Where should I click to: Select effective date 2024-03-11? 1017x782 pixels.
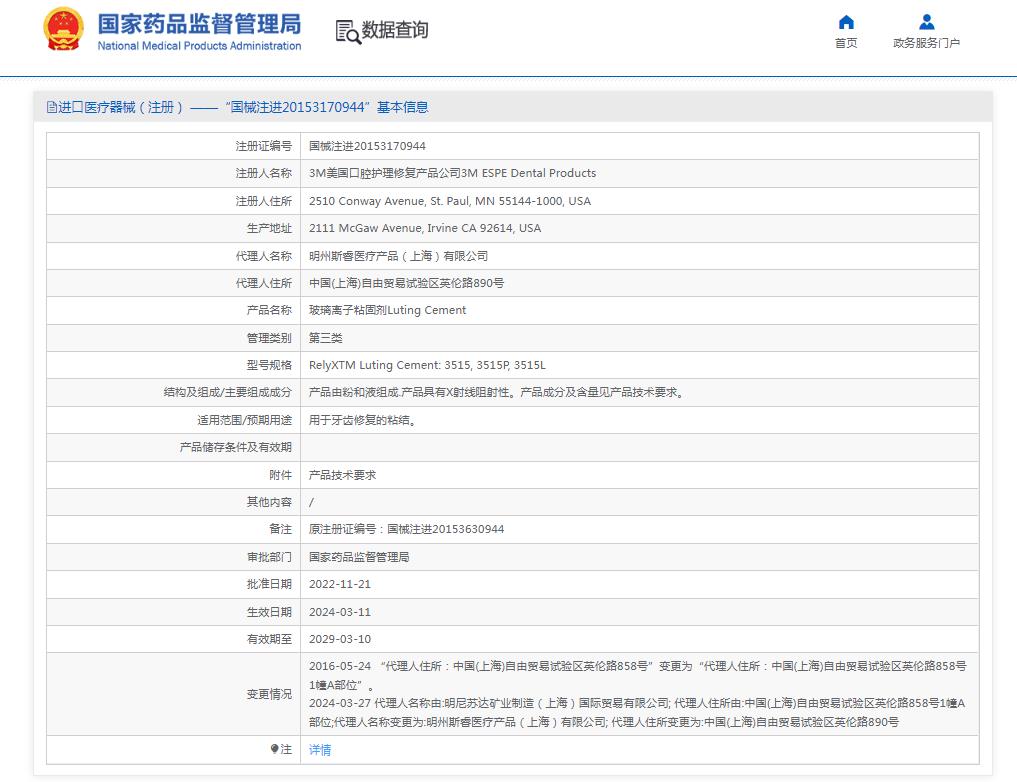coord(340,612)
